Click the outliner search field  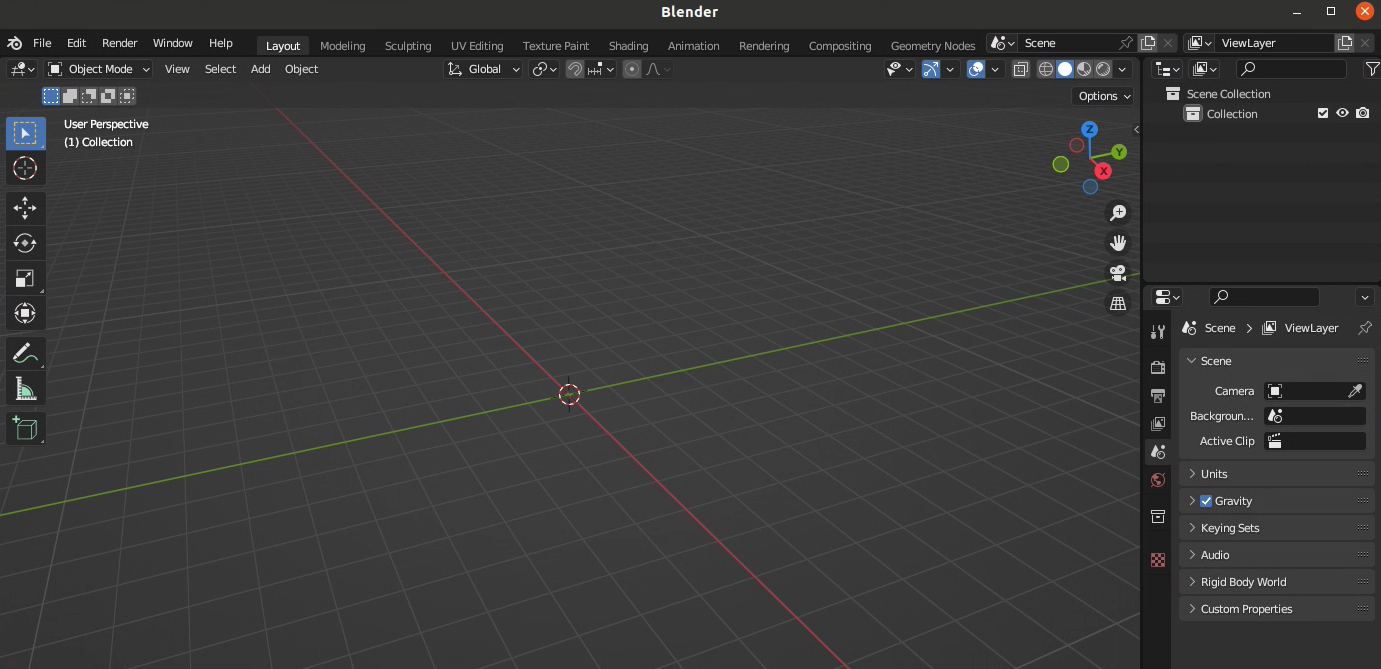[1291, 69]
